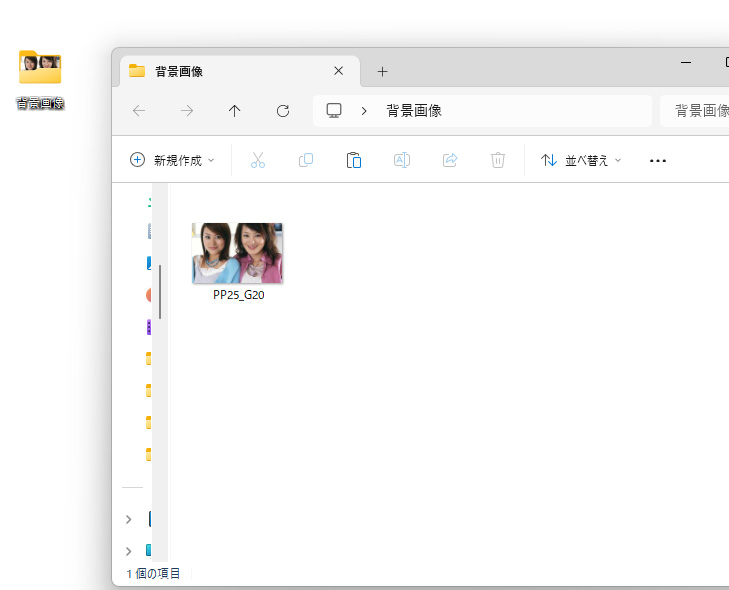Image resolution: width=729 pixels, height=590 pixels.
Task: Open the three-dot more options menu
Action: pyautogui.click(x=658, y=161)
